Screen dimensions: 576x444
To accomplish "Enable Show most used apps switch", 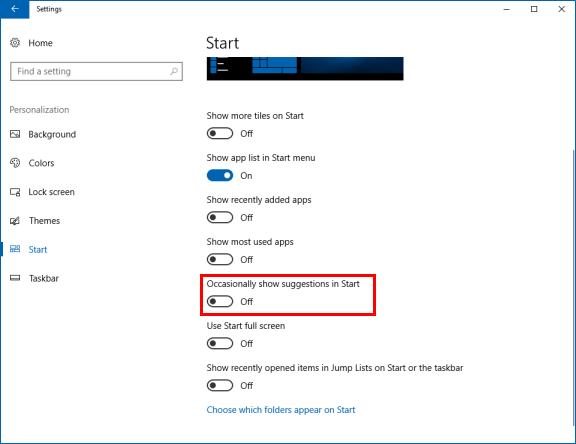I will [220, 260].
